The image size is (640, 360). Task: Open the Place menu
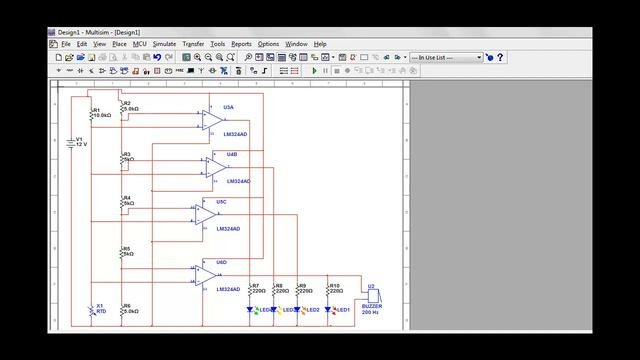(119, 44)
